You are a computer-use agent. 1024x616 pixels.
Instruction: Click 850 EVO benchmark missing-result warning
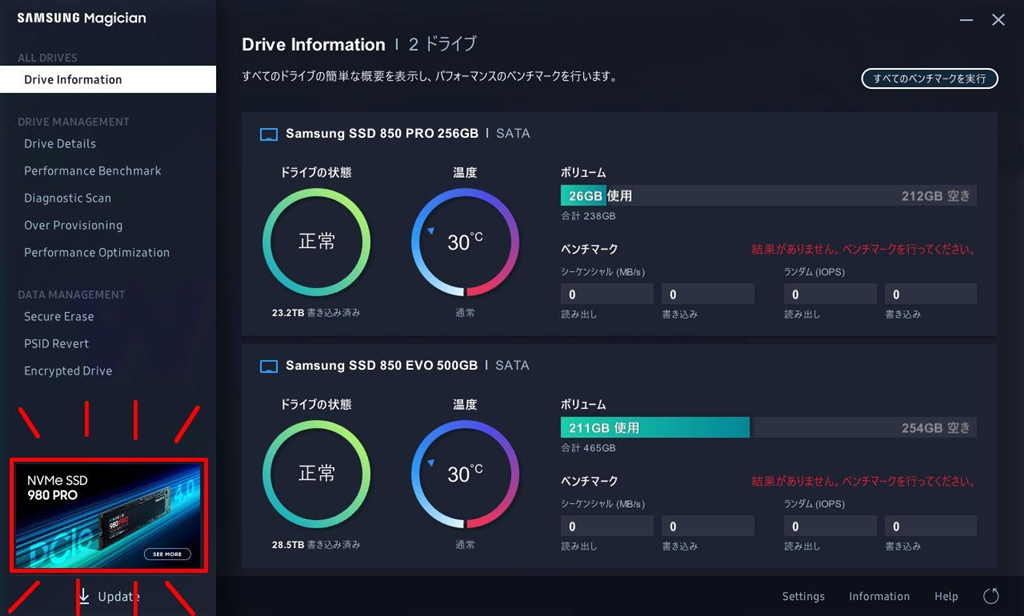(863, 481)
